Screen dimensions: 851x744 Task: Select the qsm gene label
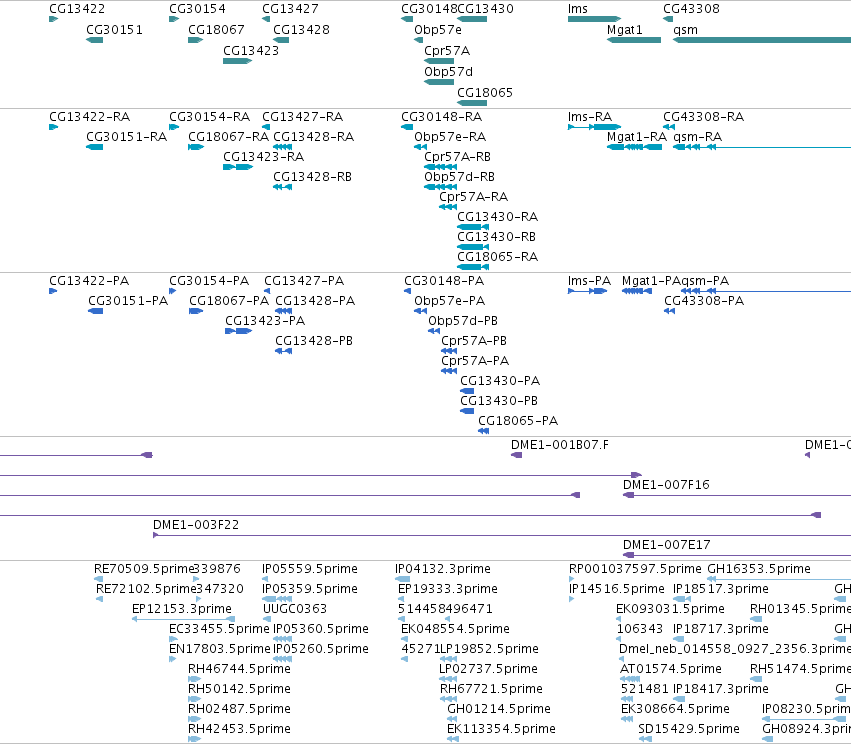(x=685, y=30)
